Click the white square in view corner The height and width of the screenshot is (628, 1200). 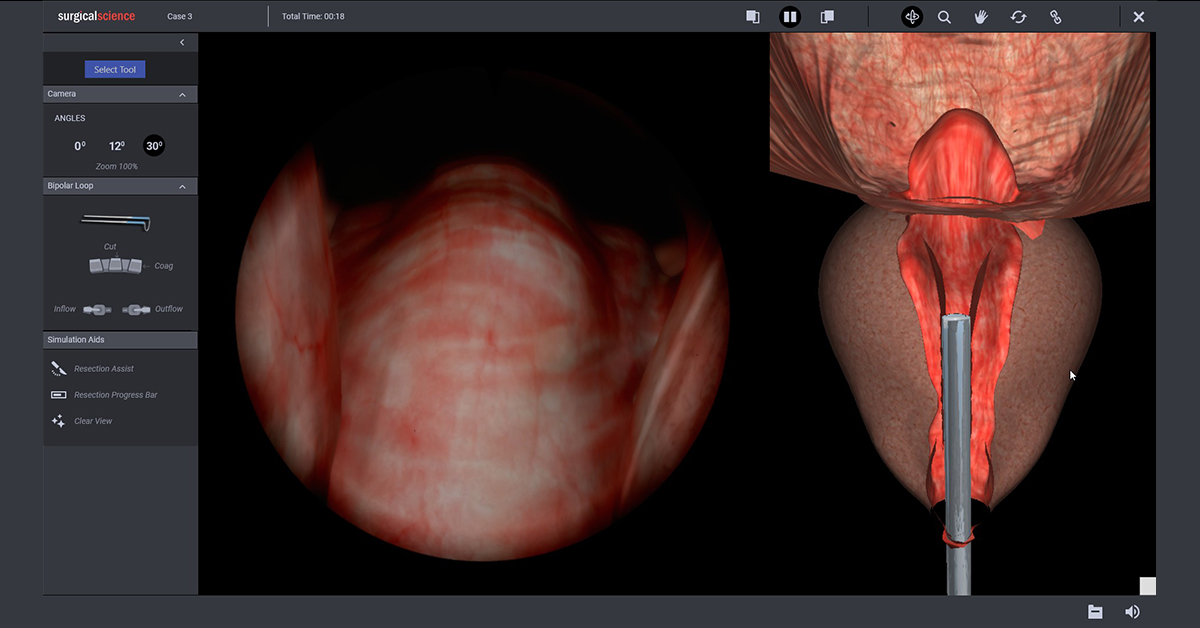[x=1147, y=586]
